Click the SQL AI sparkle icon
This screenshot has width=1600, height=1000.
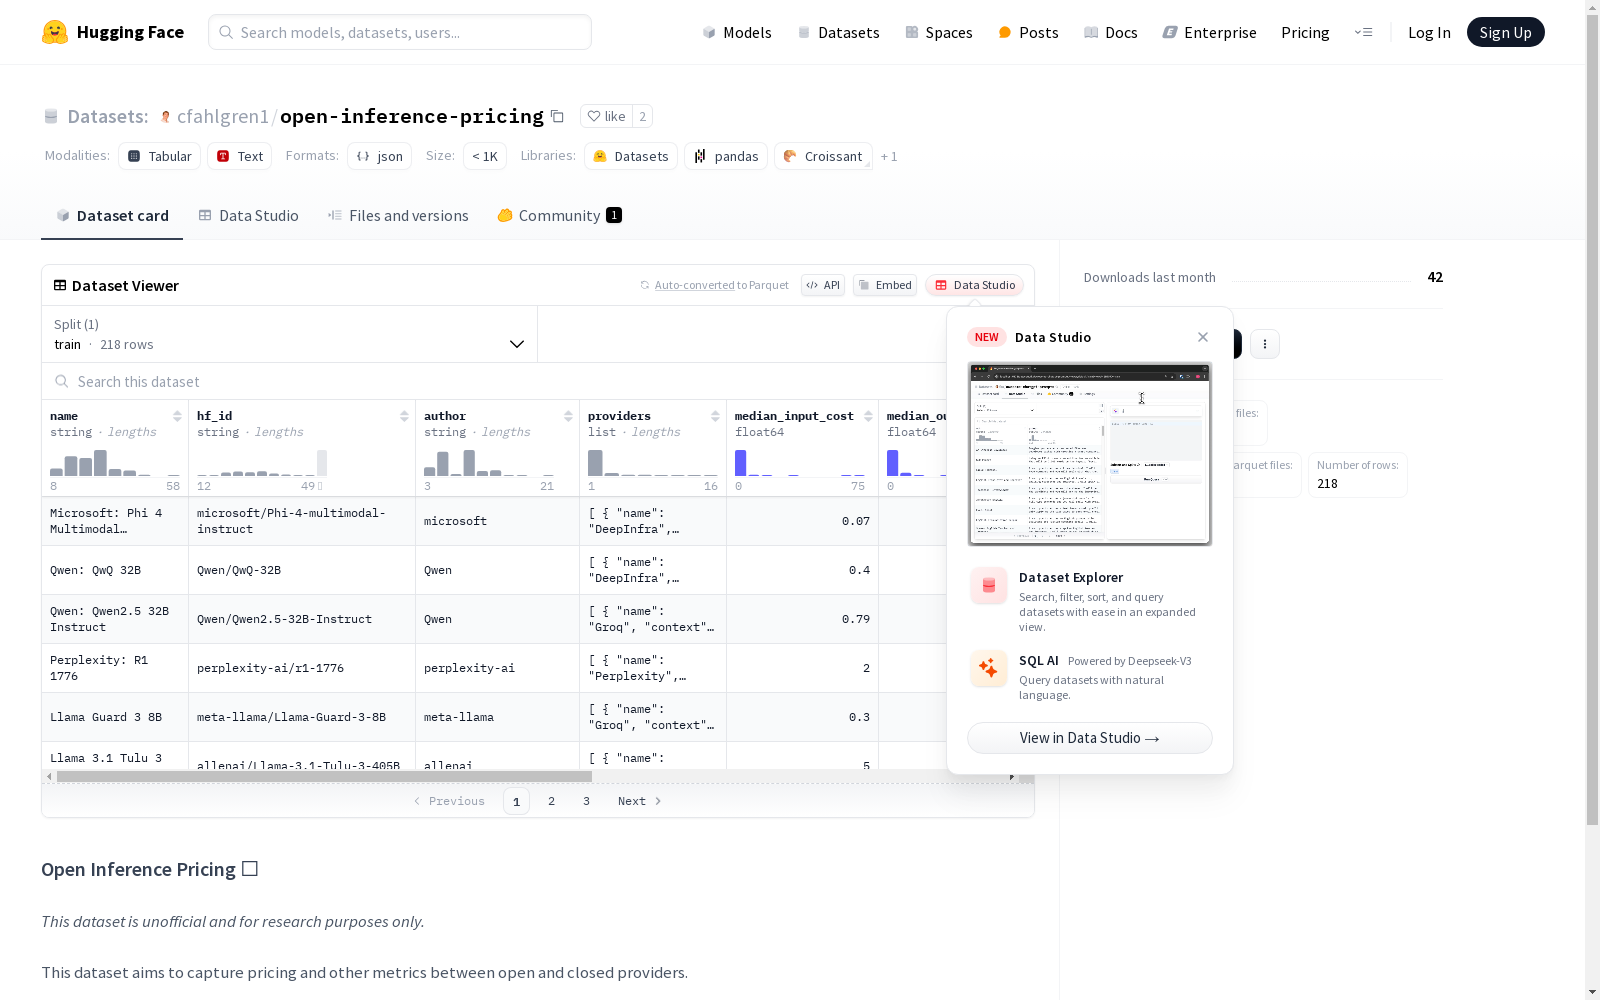[x=989, y=668]
